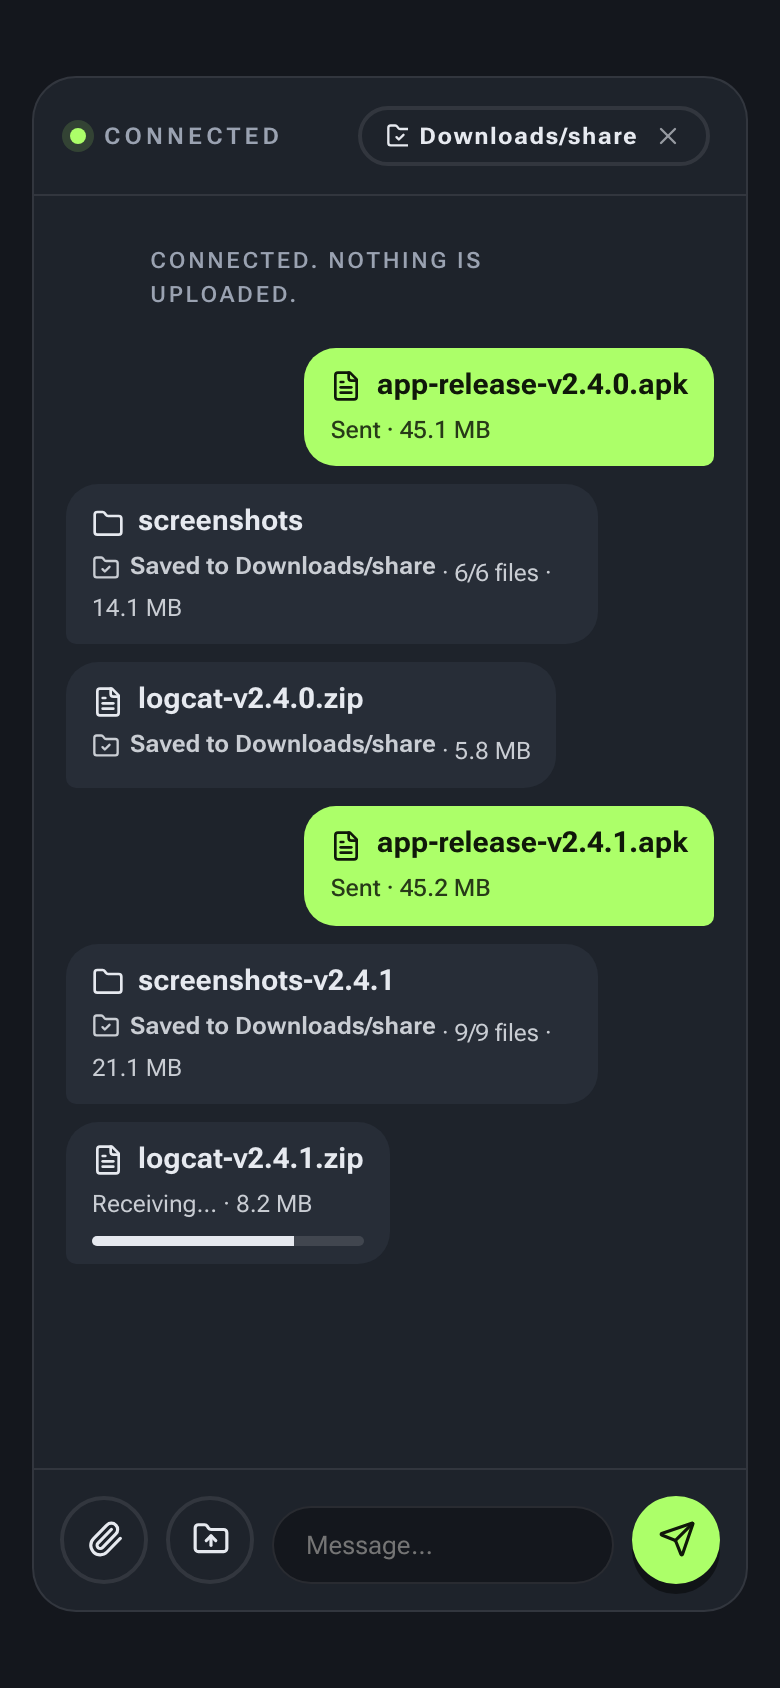Click the 14.1 MB size text
This screenshot has height=1688, width=780.
[x=137, y=608]
